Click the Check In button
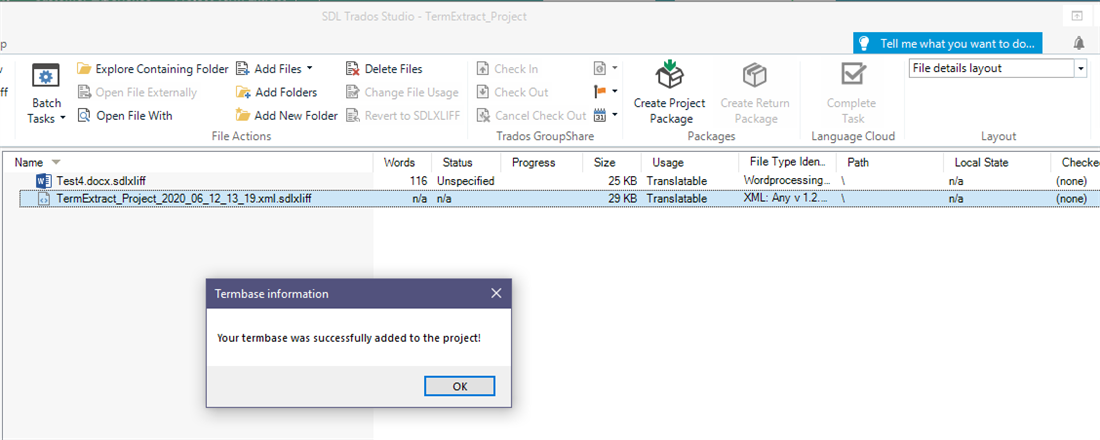1100x440 pixels. 508,69
